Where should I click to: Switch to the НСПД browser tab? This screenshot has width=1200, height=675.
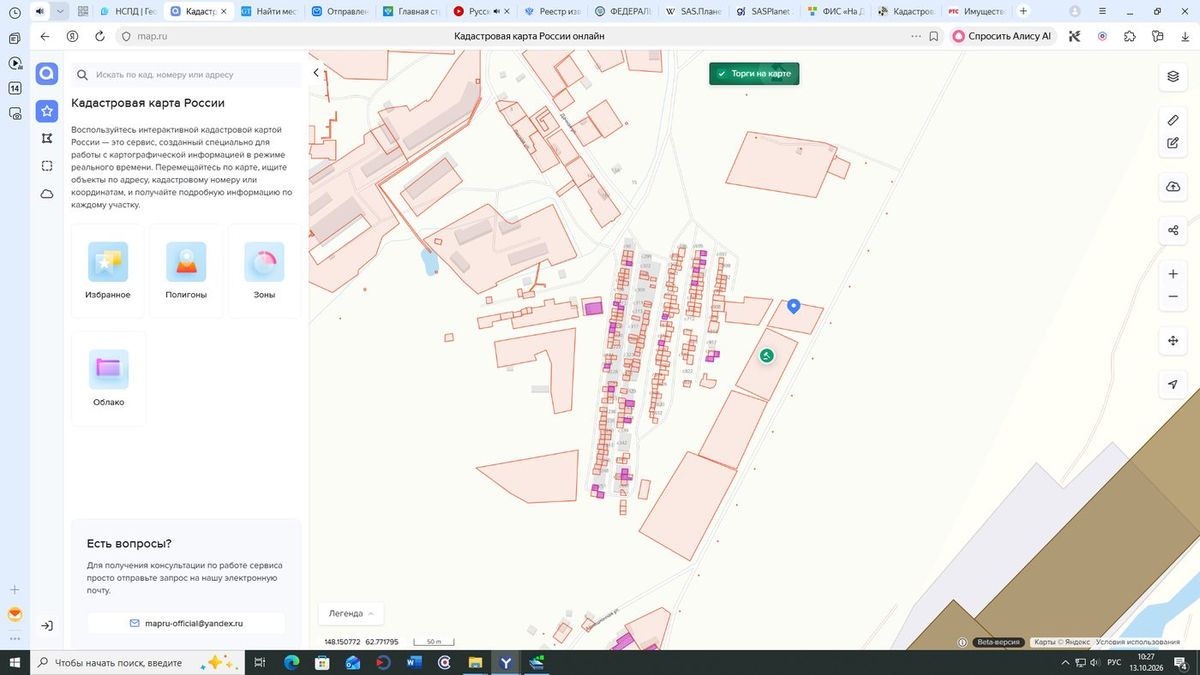click(x=130, y=11)
